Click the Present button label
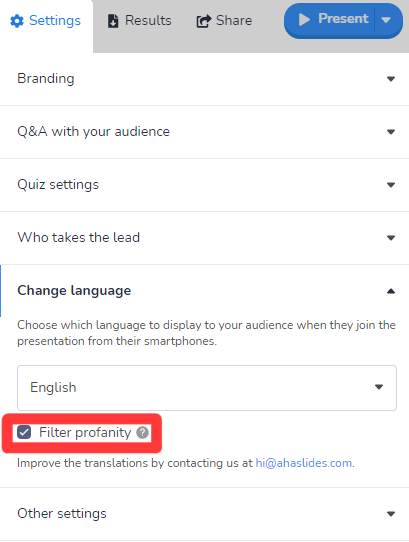Image resolution: width=409 pixels, height=542 pixels. tap(343, 19)
